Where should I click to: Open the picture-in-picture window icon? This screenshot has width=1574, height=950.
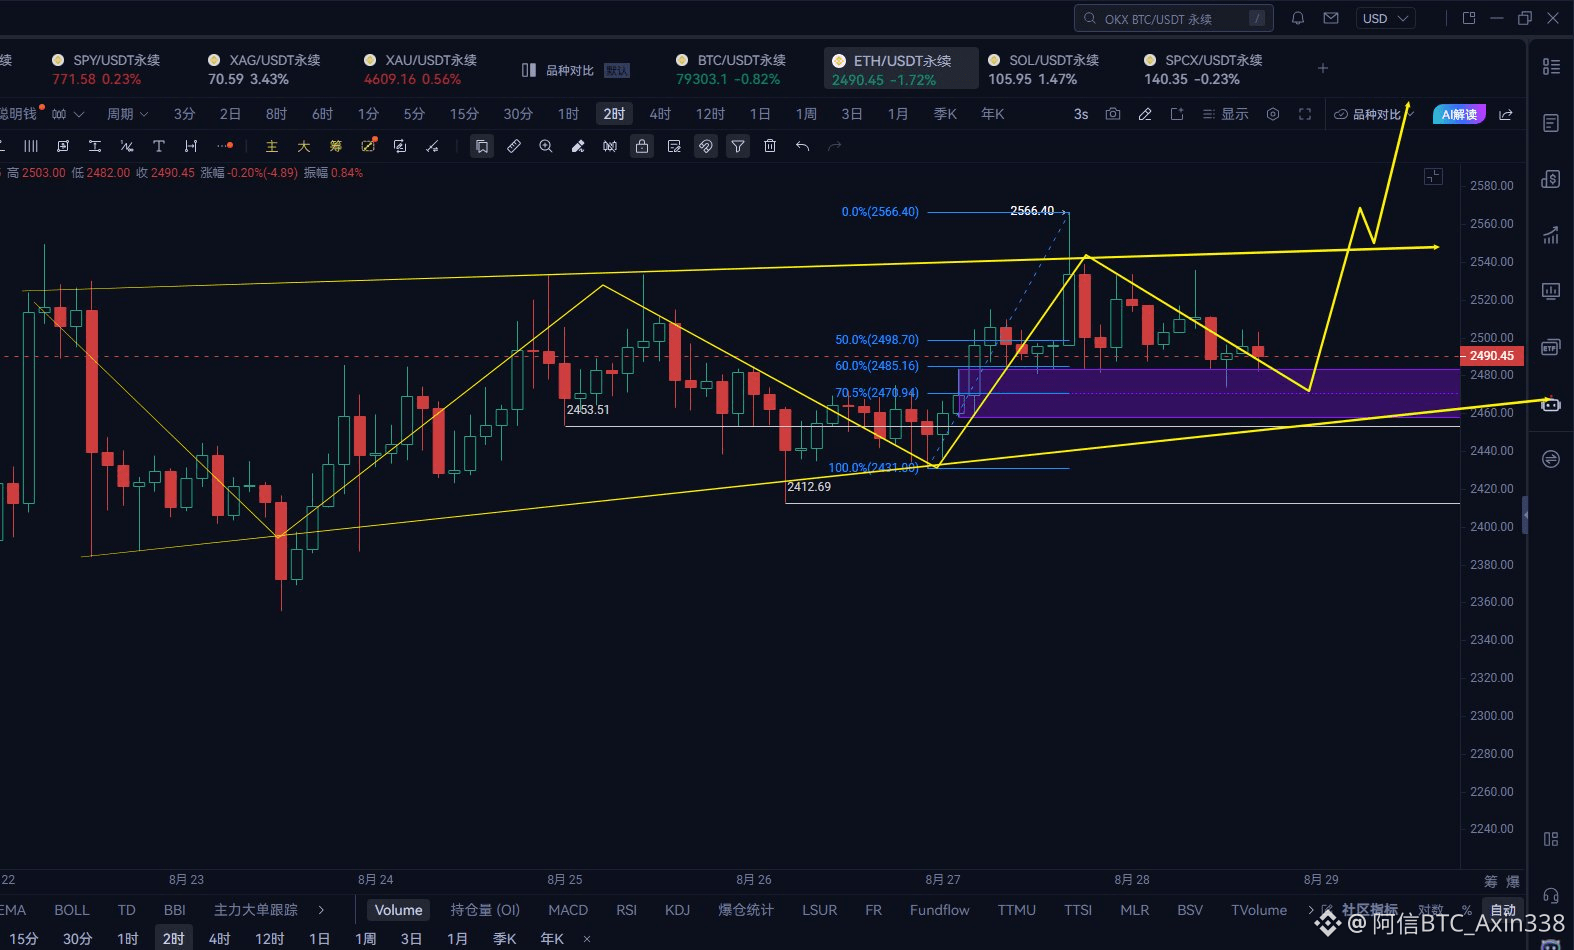[x=1469, y=18]
